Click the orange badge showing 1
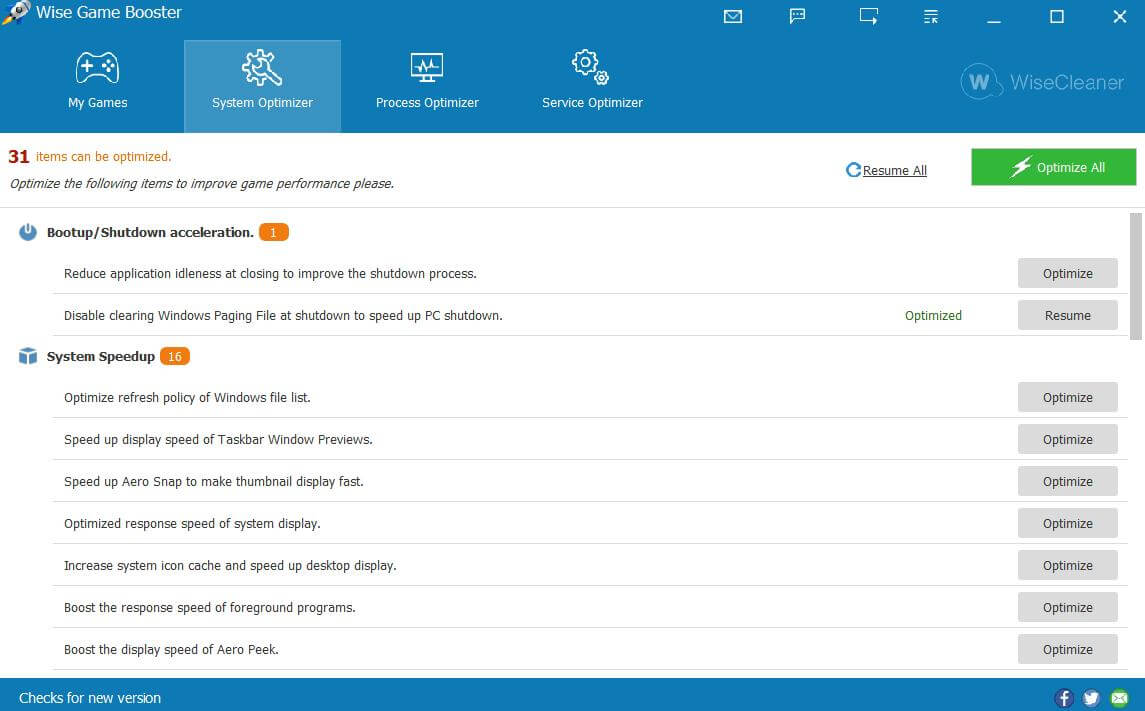This screenshot has height=711, width=1145. coord(274,232)
